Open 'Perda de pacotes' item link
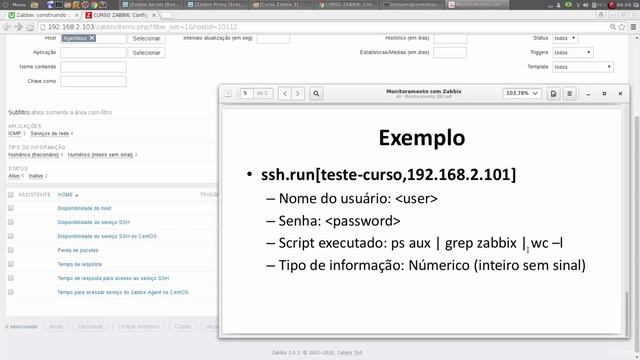Image resolution: width=640 pixels, height=360 pixels. click(78, 250)
